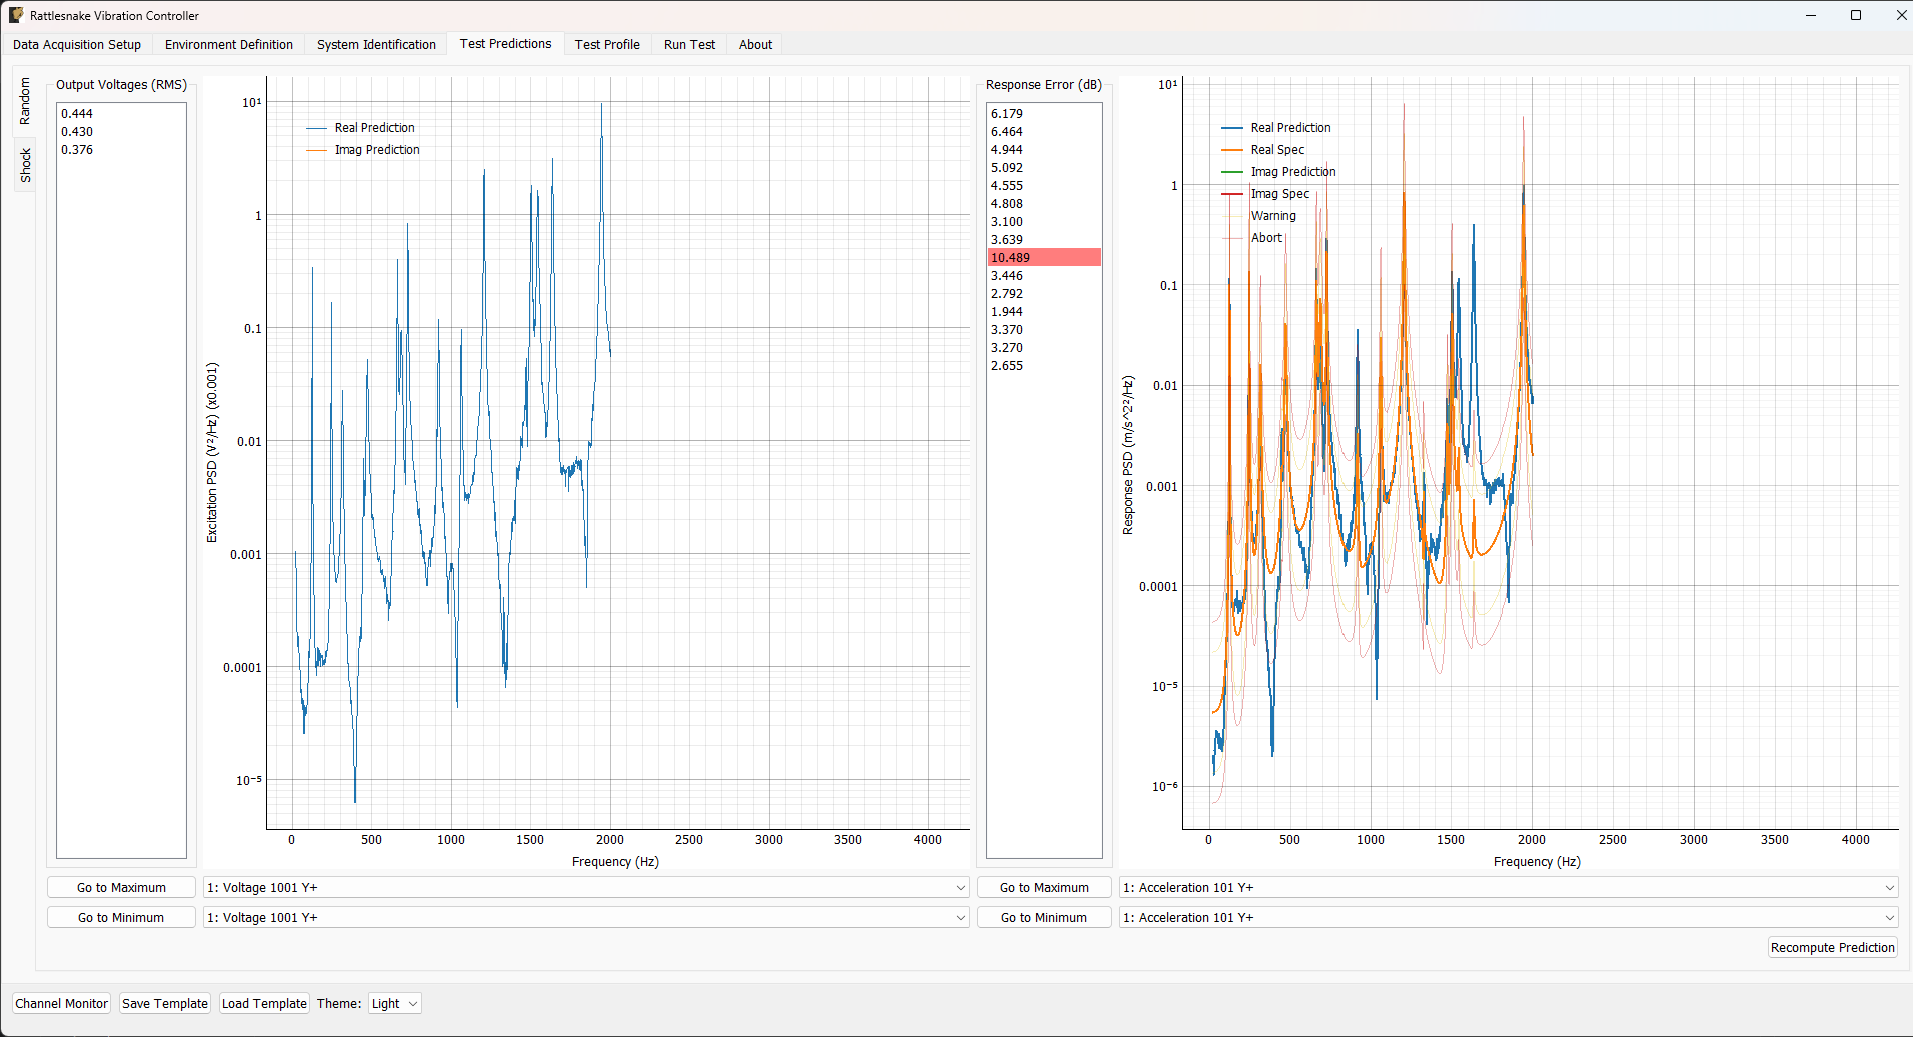Screen dimensions: 1913x1037
Task: Select the Test Predictions tab
Action: pyautogui.click(x=505, y=43)
